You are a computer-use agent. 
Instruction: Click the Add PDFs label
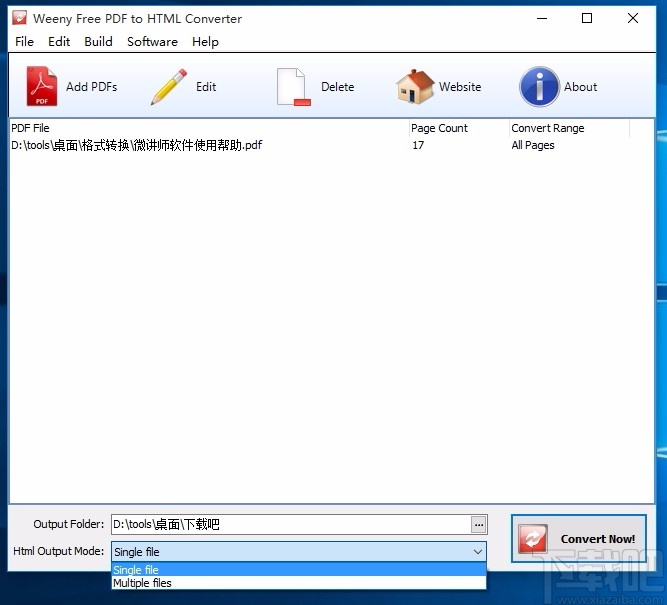point(91,87)
